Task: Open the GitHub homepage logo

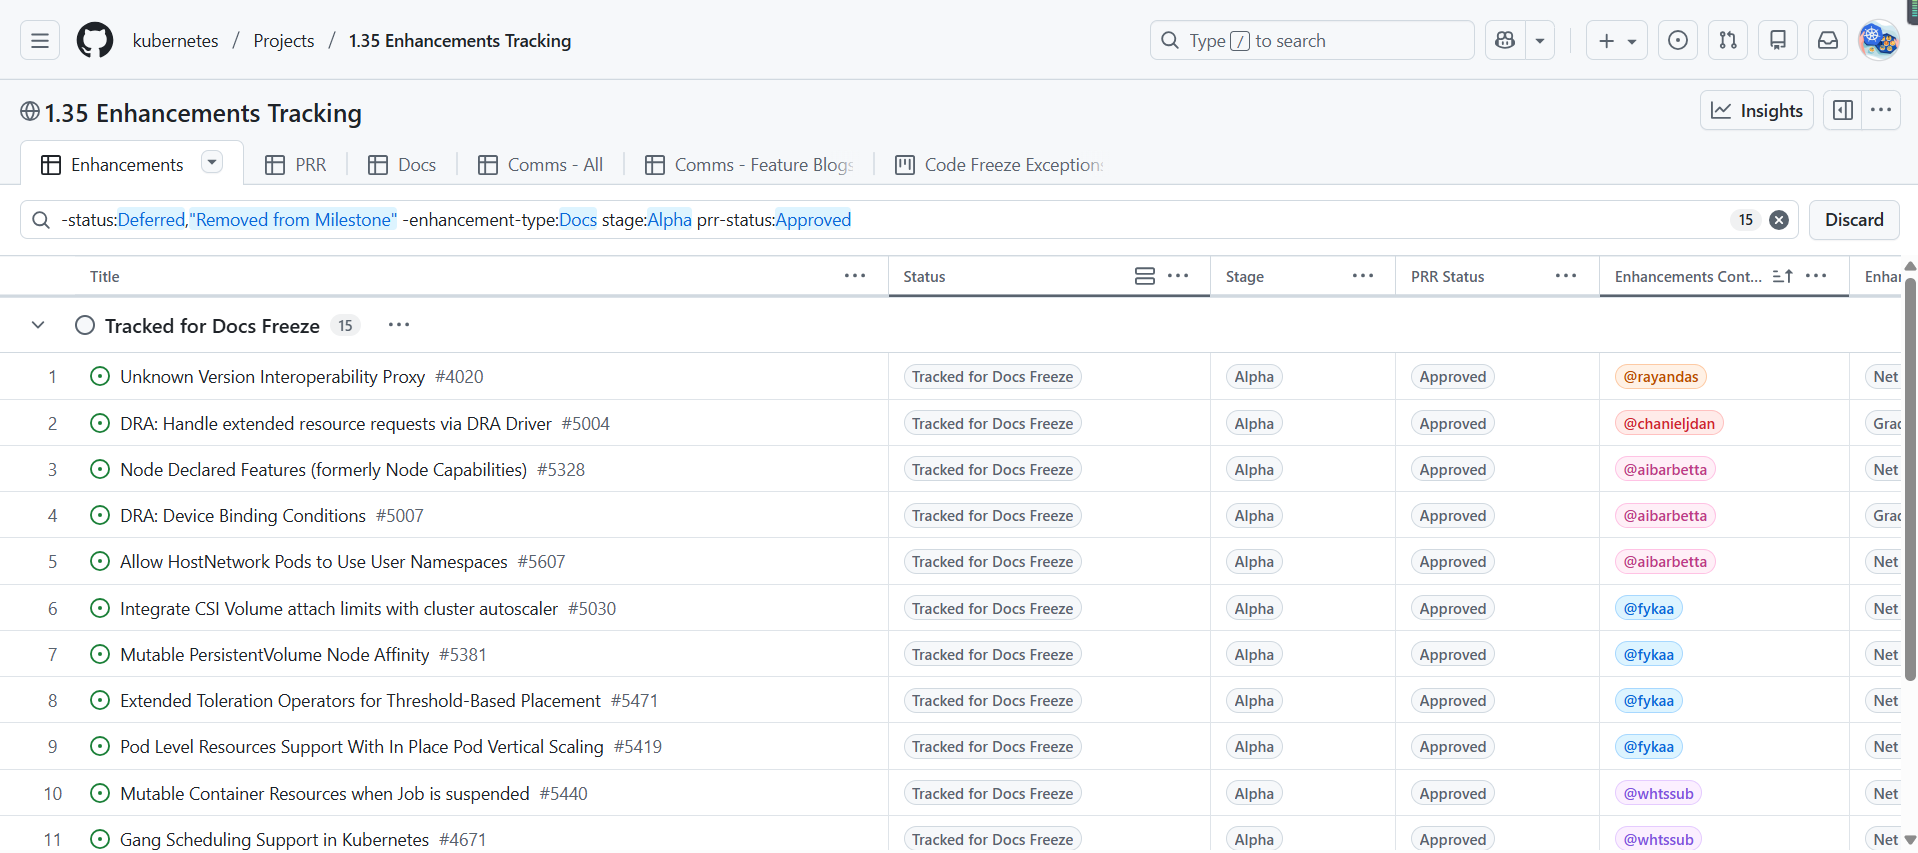Action: tap(95, 41)
